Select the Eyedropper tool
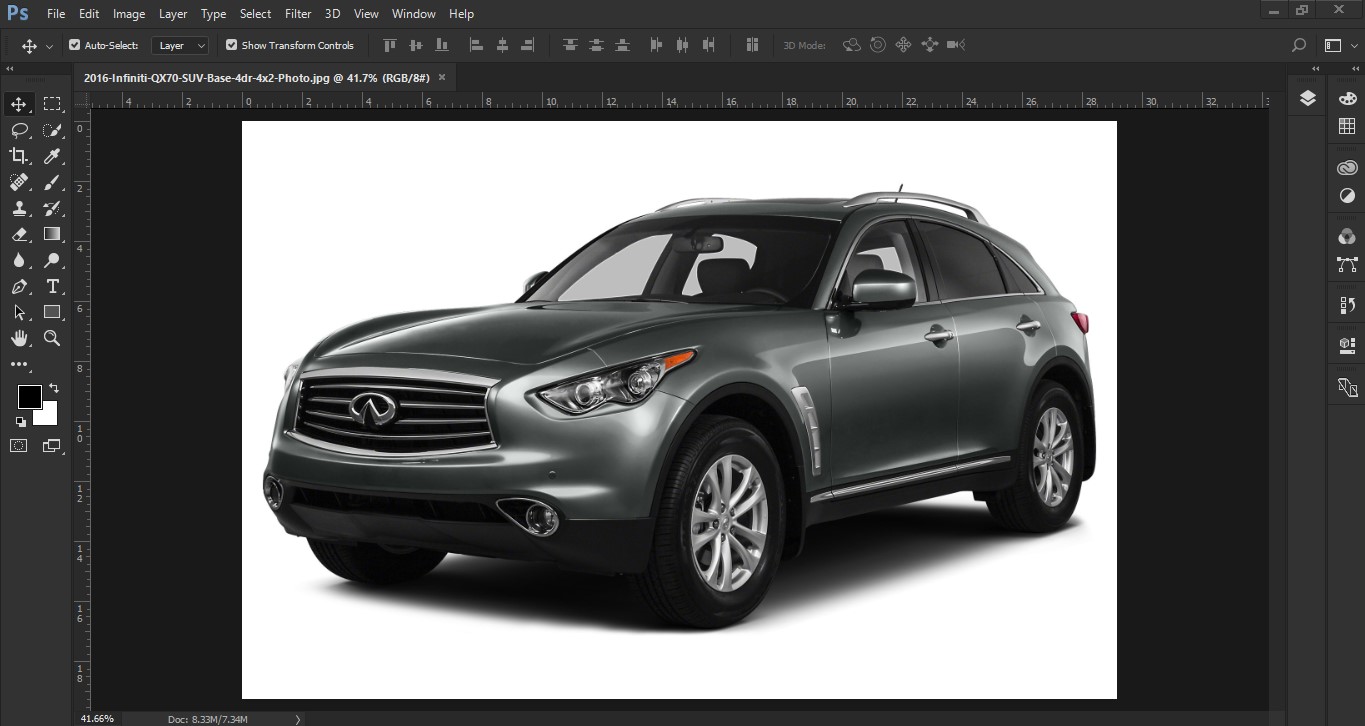The width and height of the screenshot is (1365, 726). click(x=52, y=156)
